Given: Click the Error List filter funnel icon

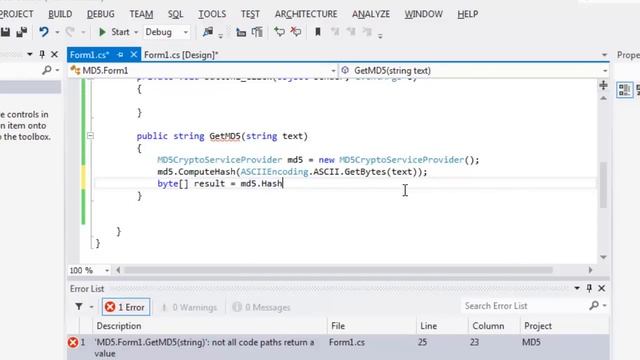Looking at the screenshot, I should click(79, 307).
